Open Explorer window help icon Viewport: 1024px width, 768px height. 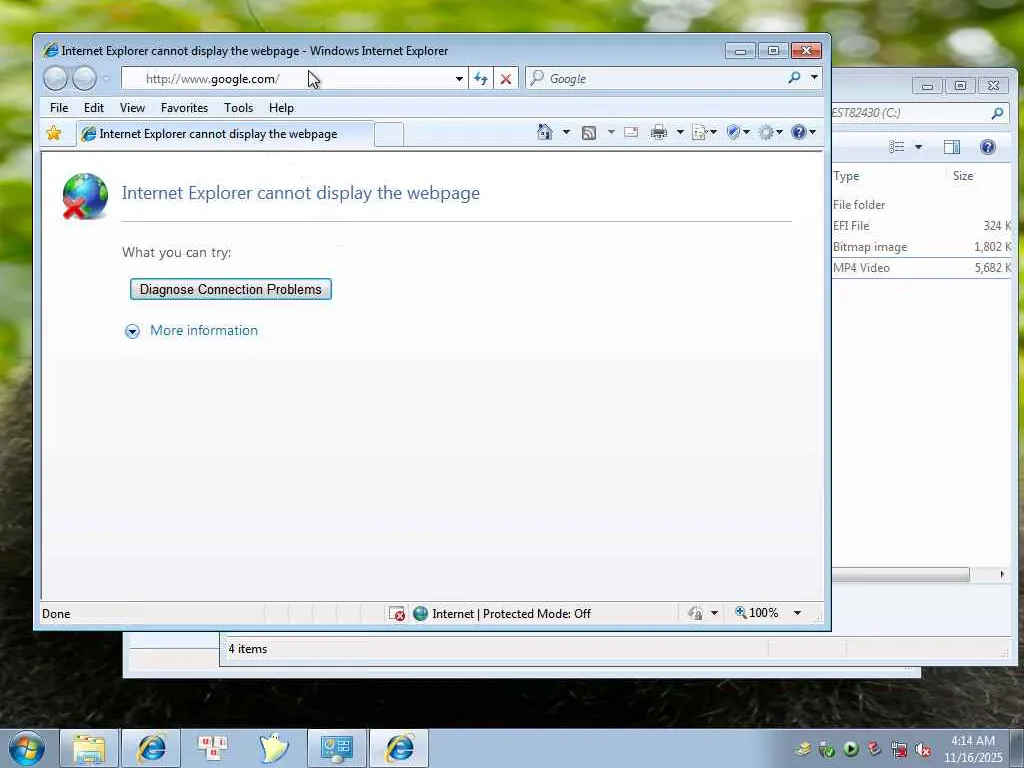(987, 147)
